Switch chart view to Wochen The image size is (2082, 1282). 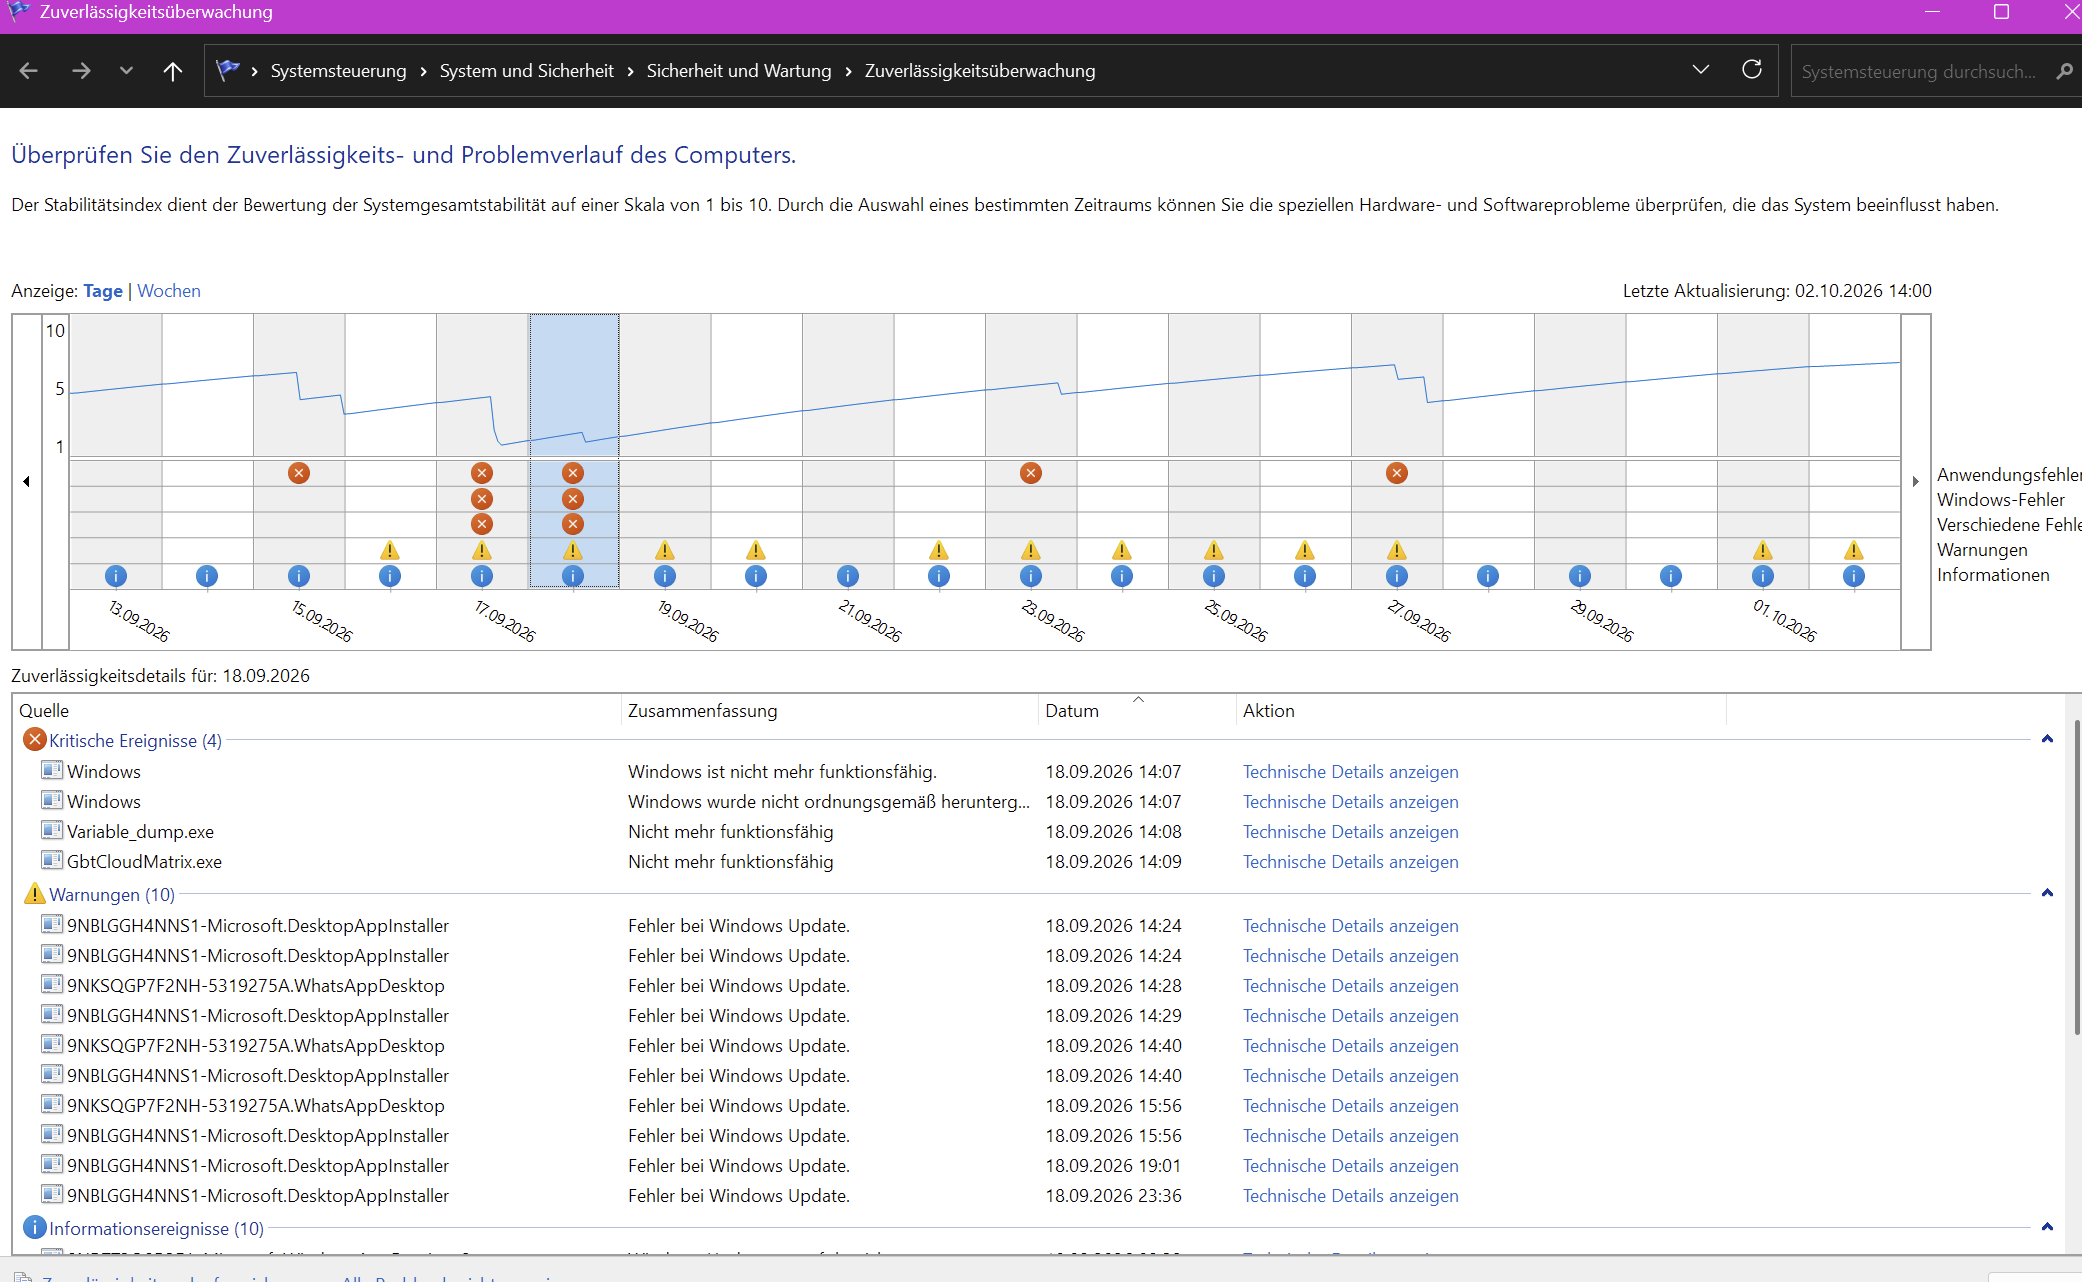click(169, 291)
